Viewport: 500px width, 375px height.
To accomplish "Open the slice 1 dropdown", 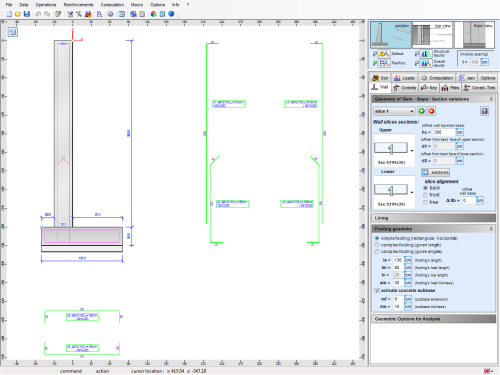I will point(394,111).
